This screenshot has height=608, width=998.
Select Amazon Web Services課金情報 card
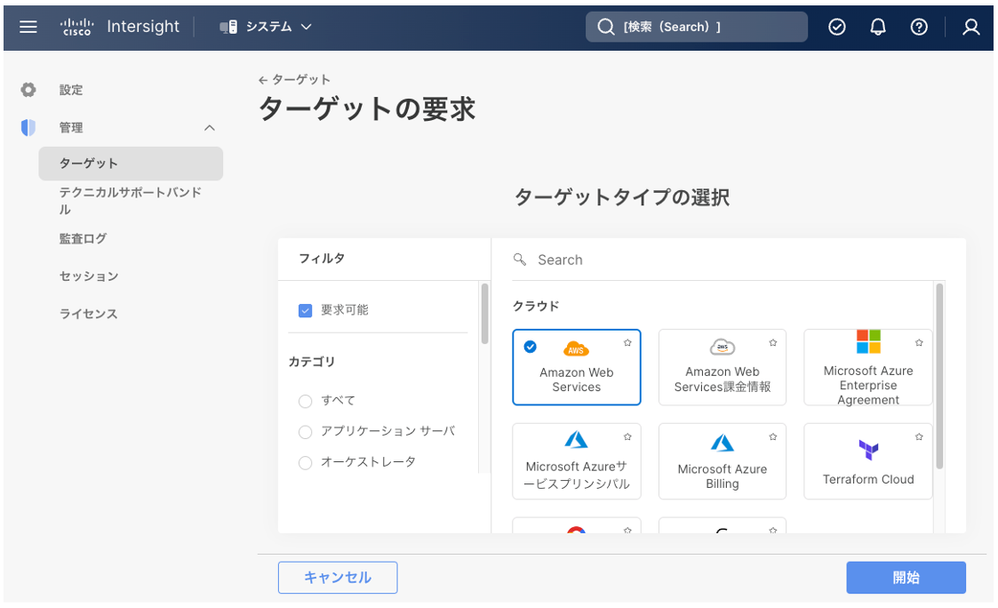(x=722, y=367)
